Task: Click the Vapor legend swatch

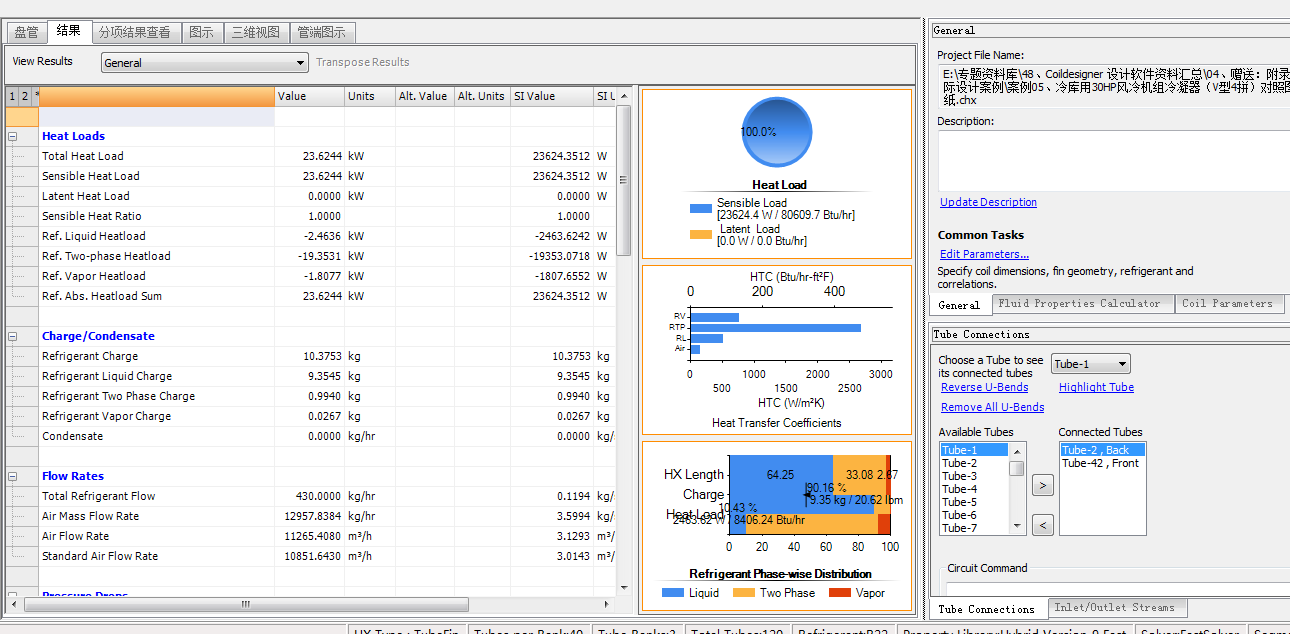Action: [840, 593]
